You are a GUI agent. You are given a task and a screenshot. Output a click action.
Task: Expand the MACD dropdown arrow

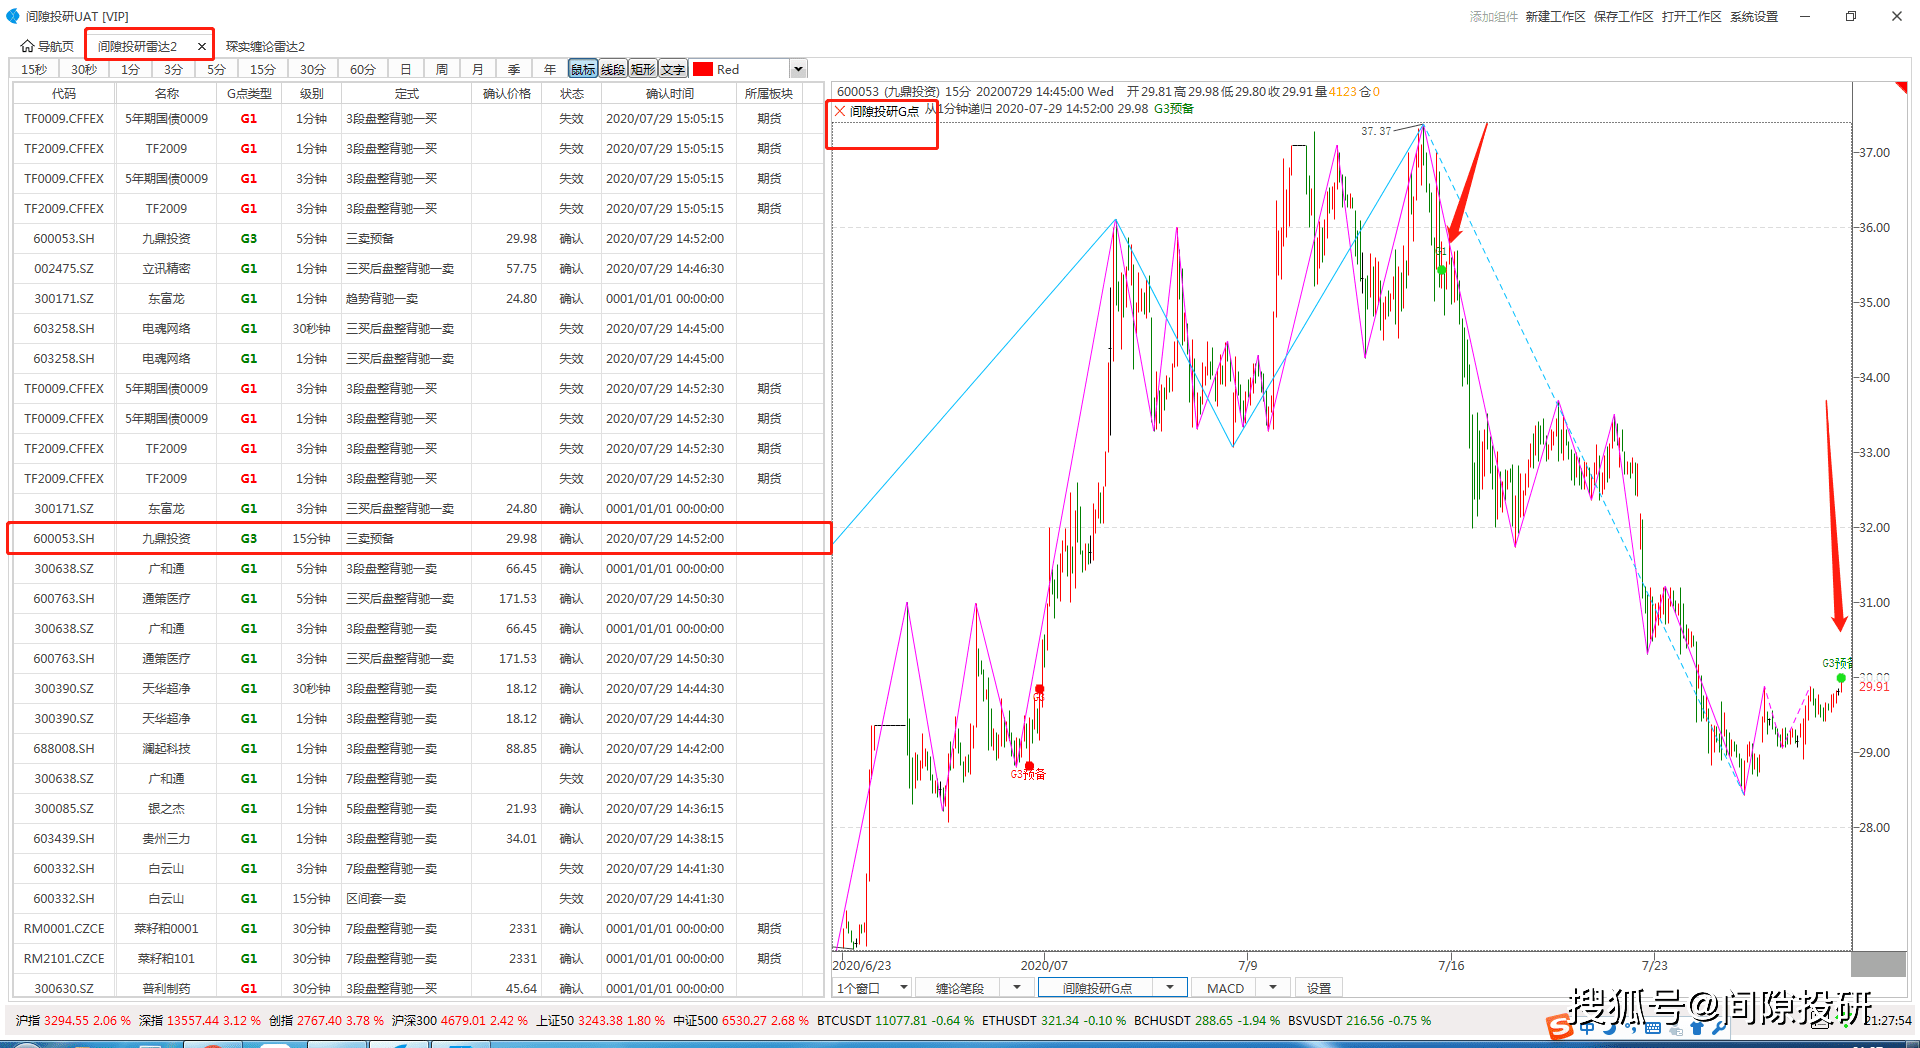pos(1272,988)
